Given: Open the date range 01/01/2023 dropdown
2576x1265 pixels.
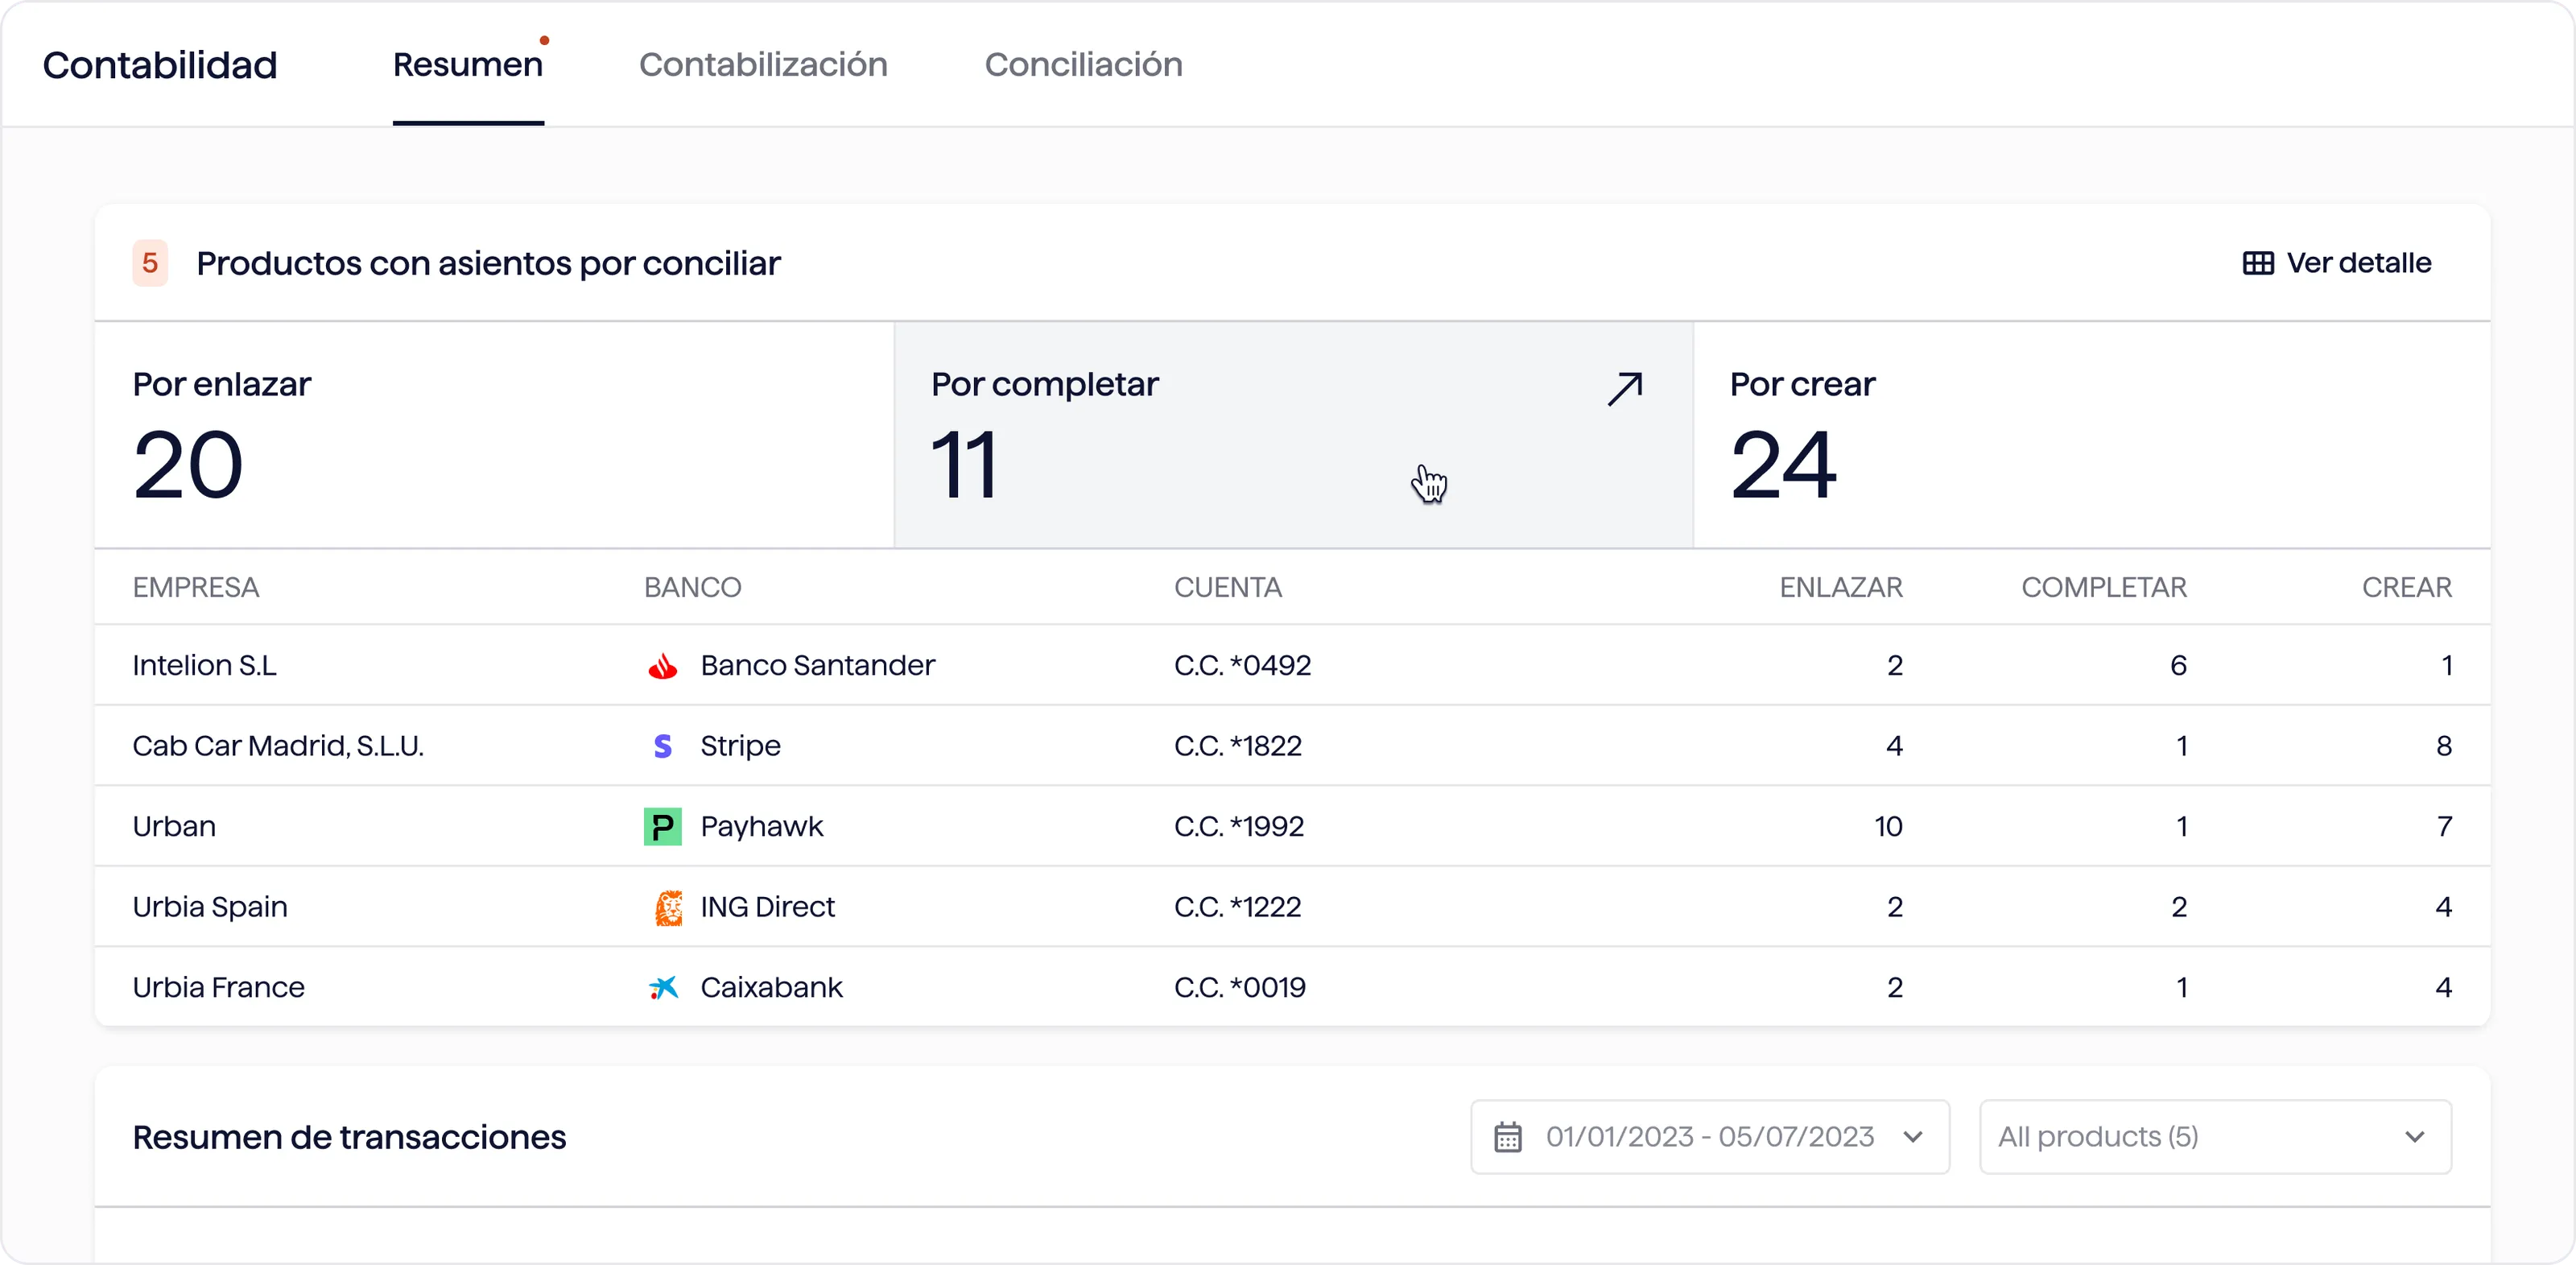Looking at the screenshot, I should (1709, 1137).
